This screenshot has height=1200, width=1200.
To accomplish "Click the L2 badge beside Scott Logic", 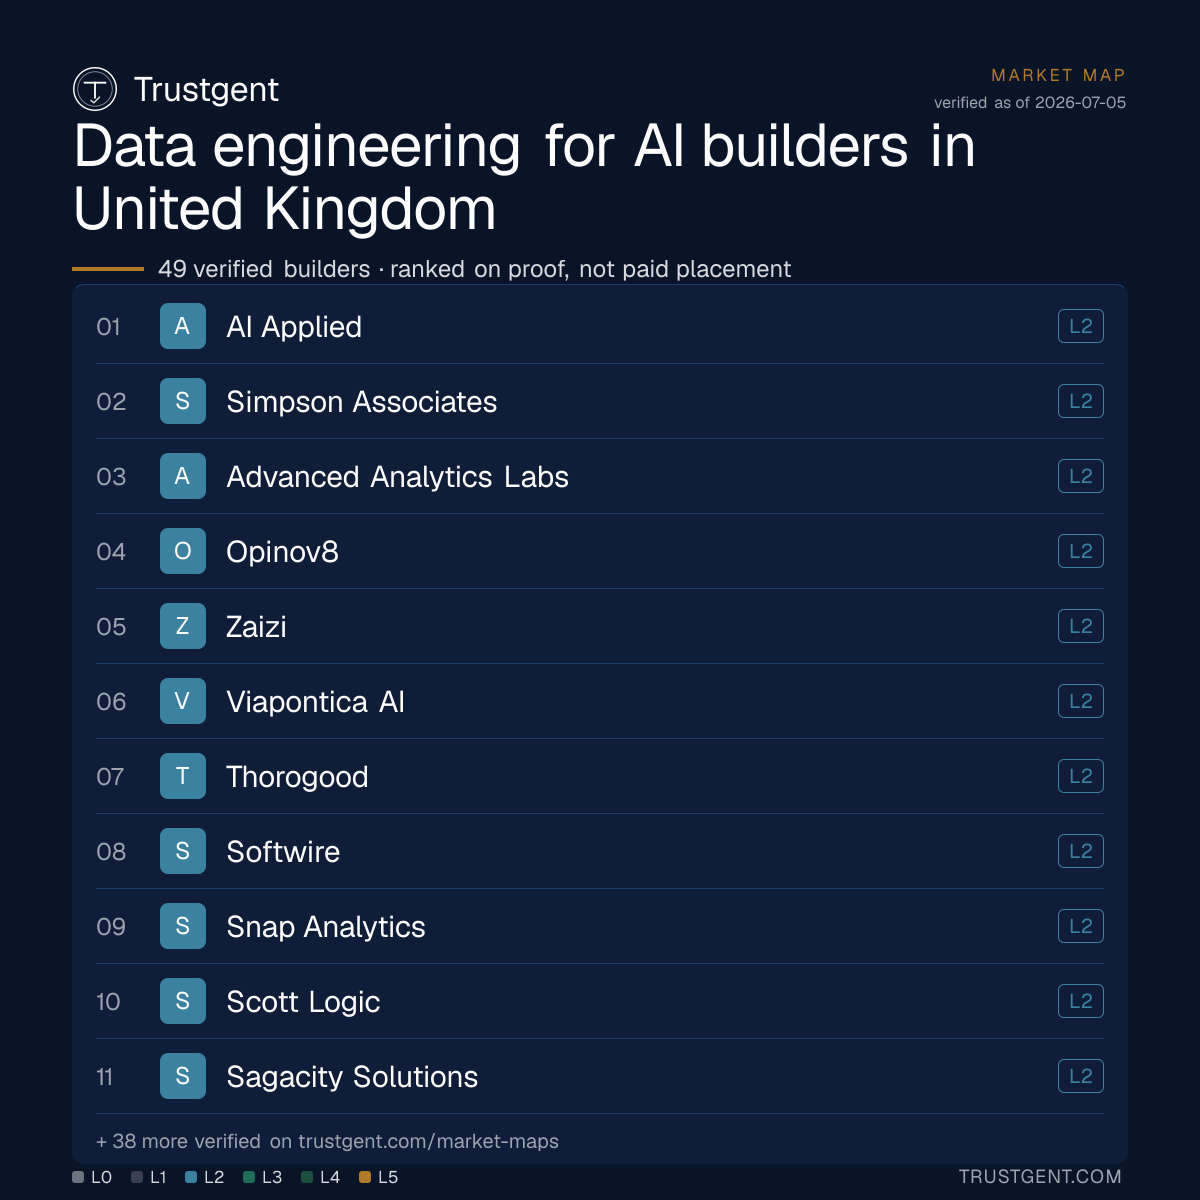I will click(1081, 1001).
